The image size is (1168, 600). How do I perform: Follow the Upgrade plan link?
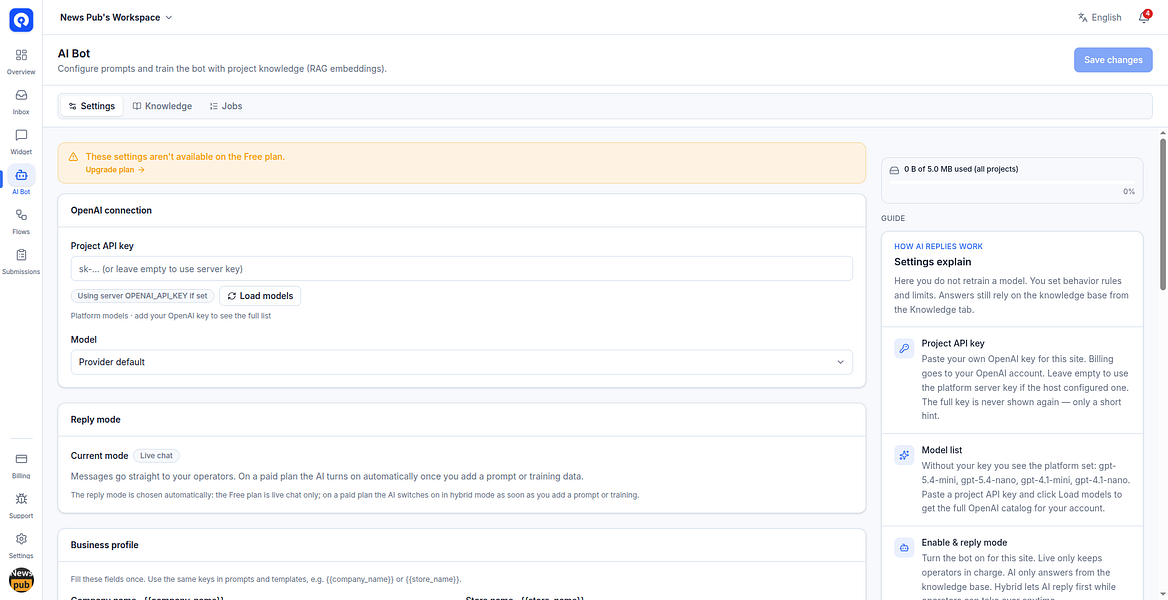pyautogui.click(x=115, y=170)
